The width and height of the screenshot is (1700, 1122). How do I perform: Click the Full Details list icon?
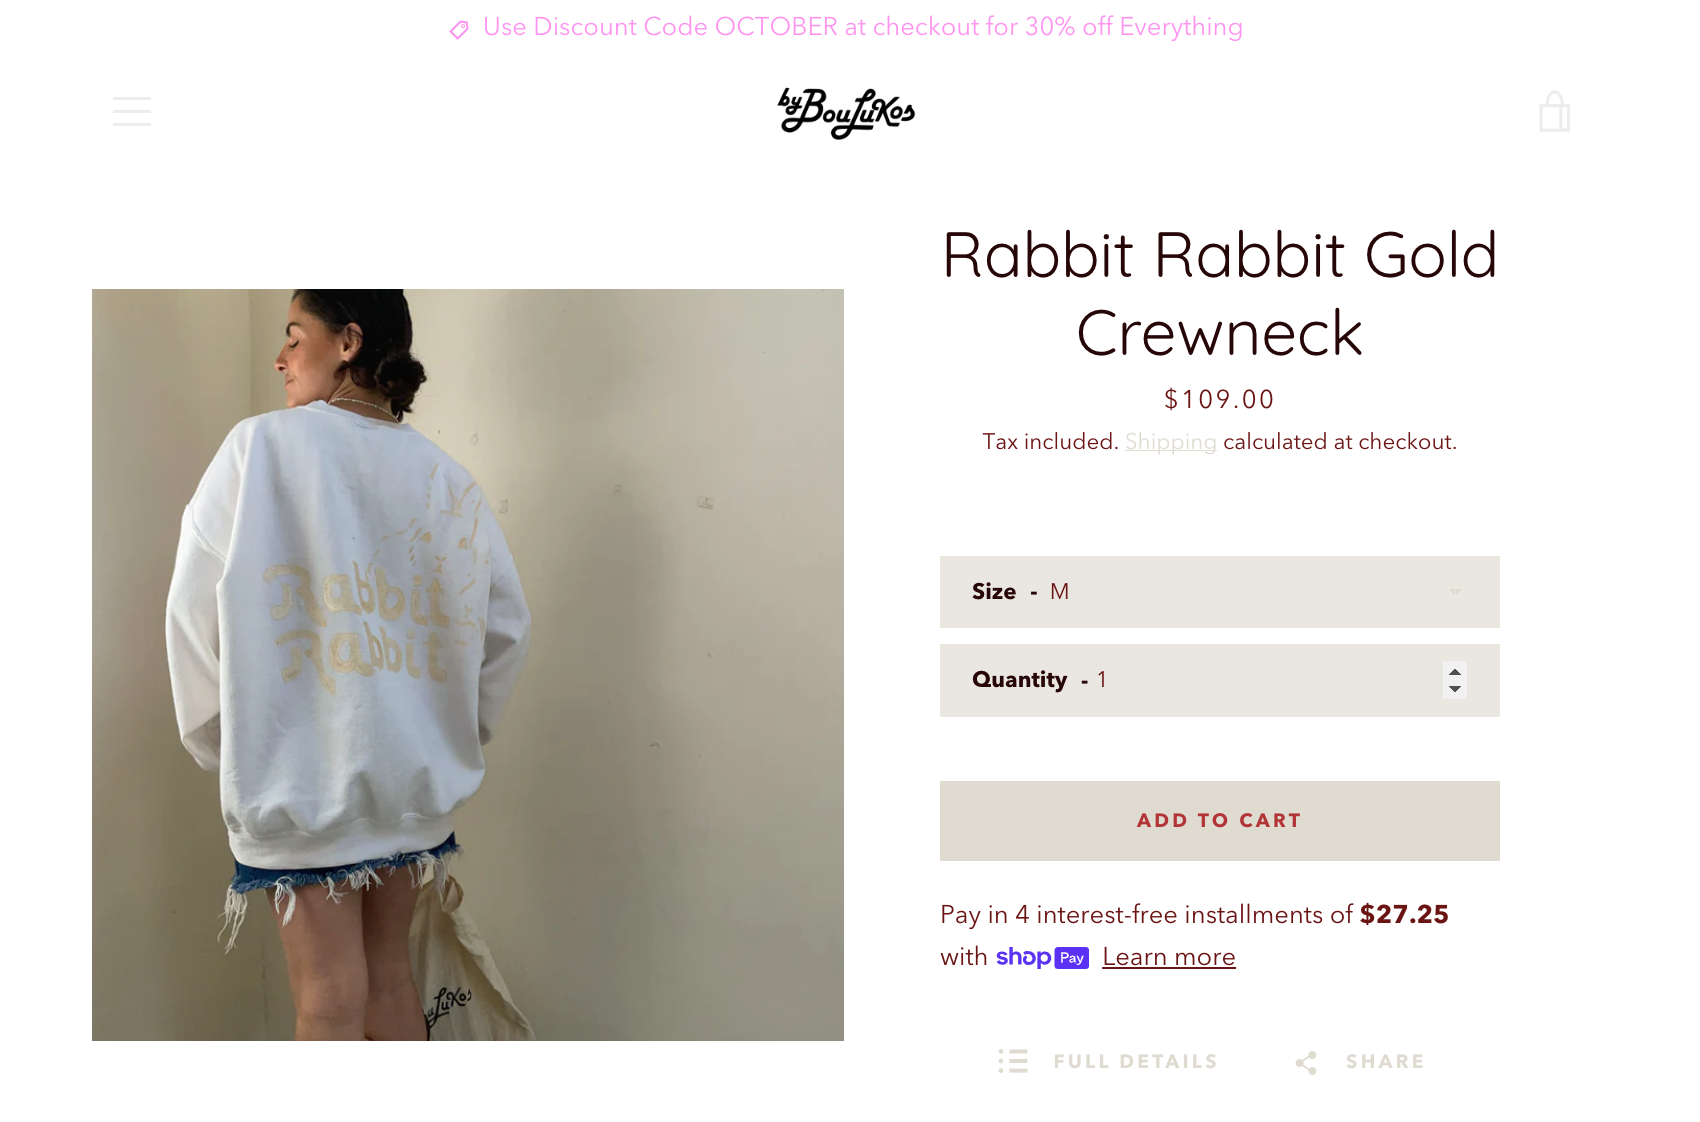coord(1013,1061)
